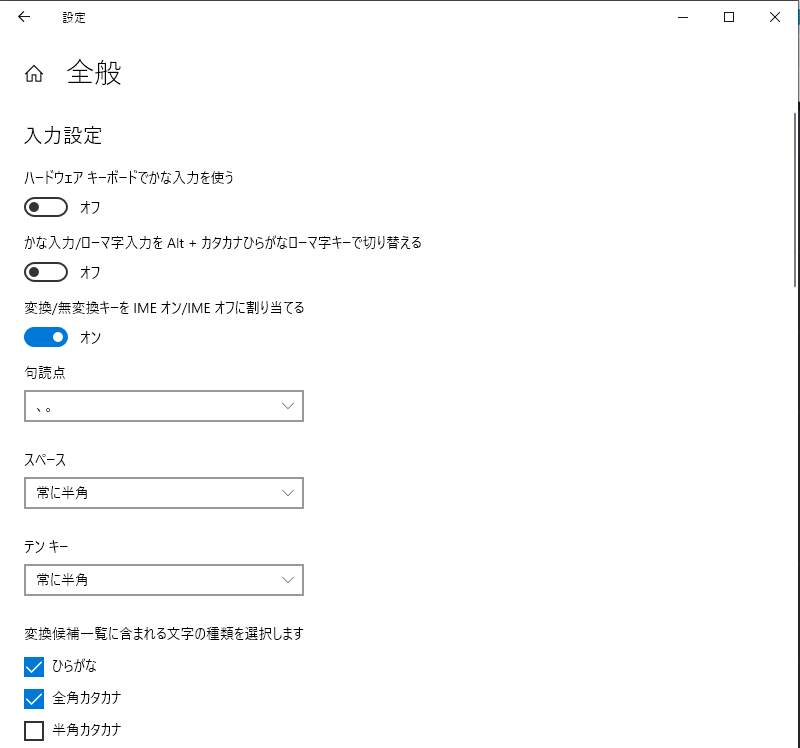Image resolution: width=800 pixels, height=748 pixels.
Task: Uncheck the 全角カタカナ checkbox
Action: click(34, 699)
